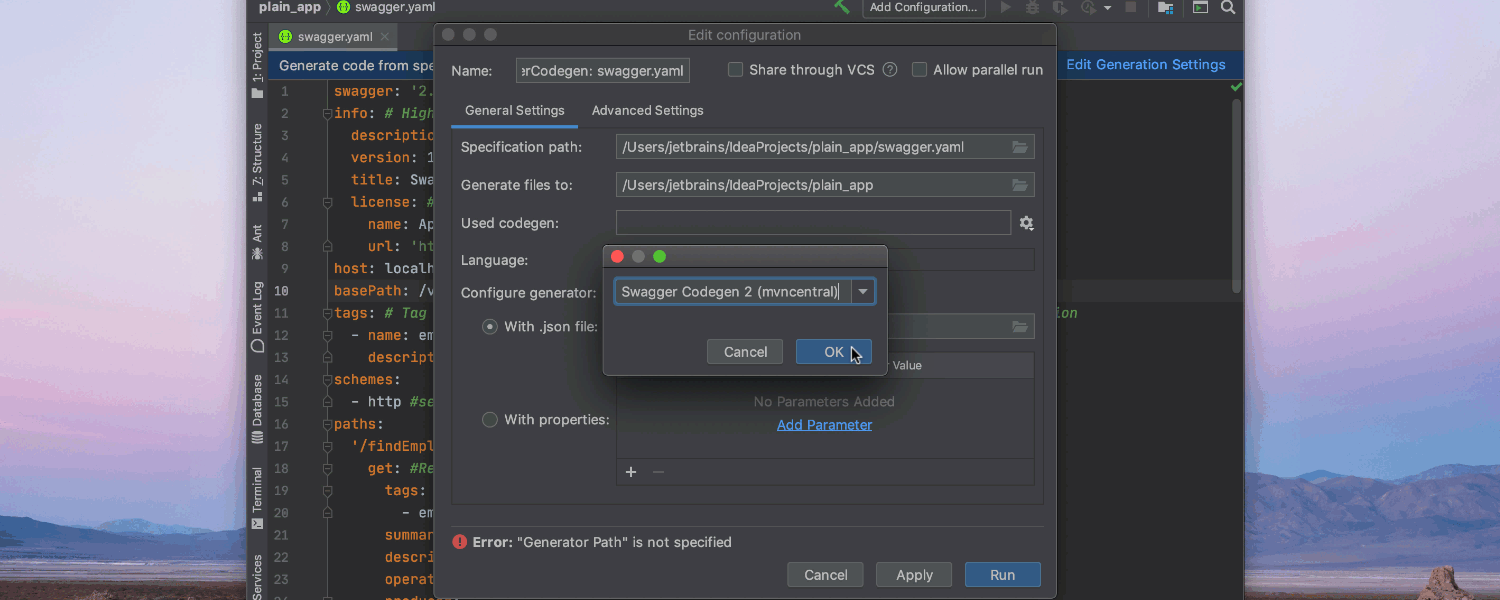
Task: Click the Stop square icon in toolbar
Action: (x=1131, y=7)
